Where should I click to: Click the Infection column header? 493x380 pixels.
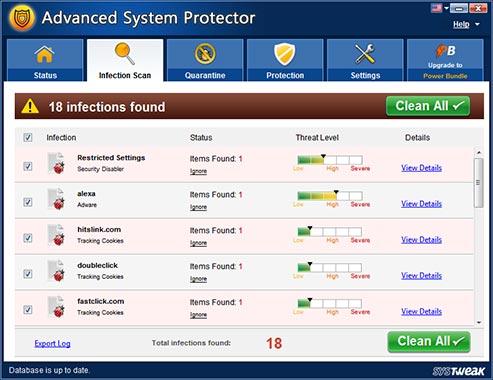click(61, 137)
